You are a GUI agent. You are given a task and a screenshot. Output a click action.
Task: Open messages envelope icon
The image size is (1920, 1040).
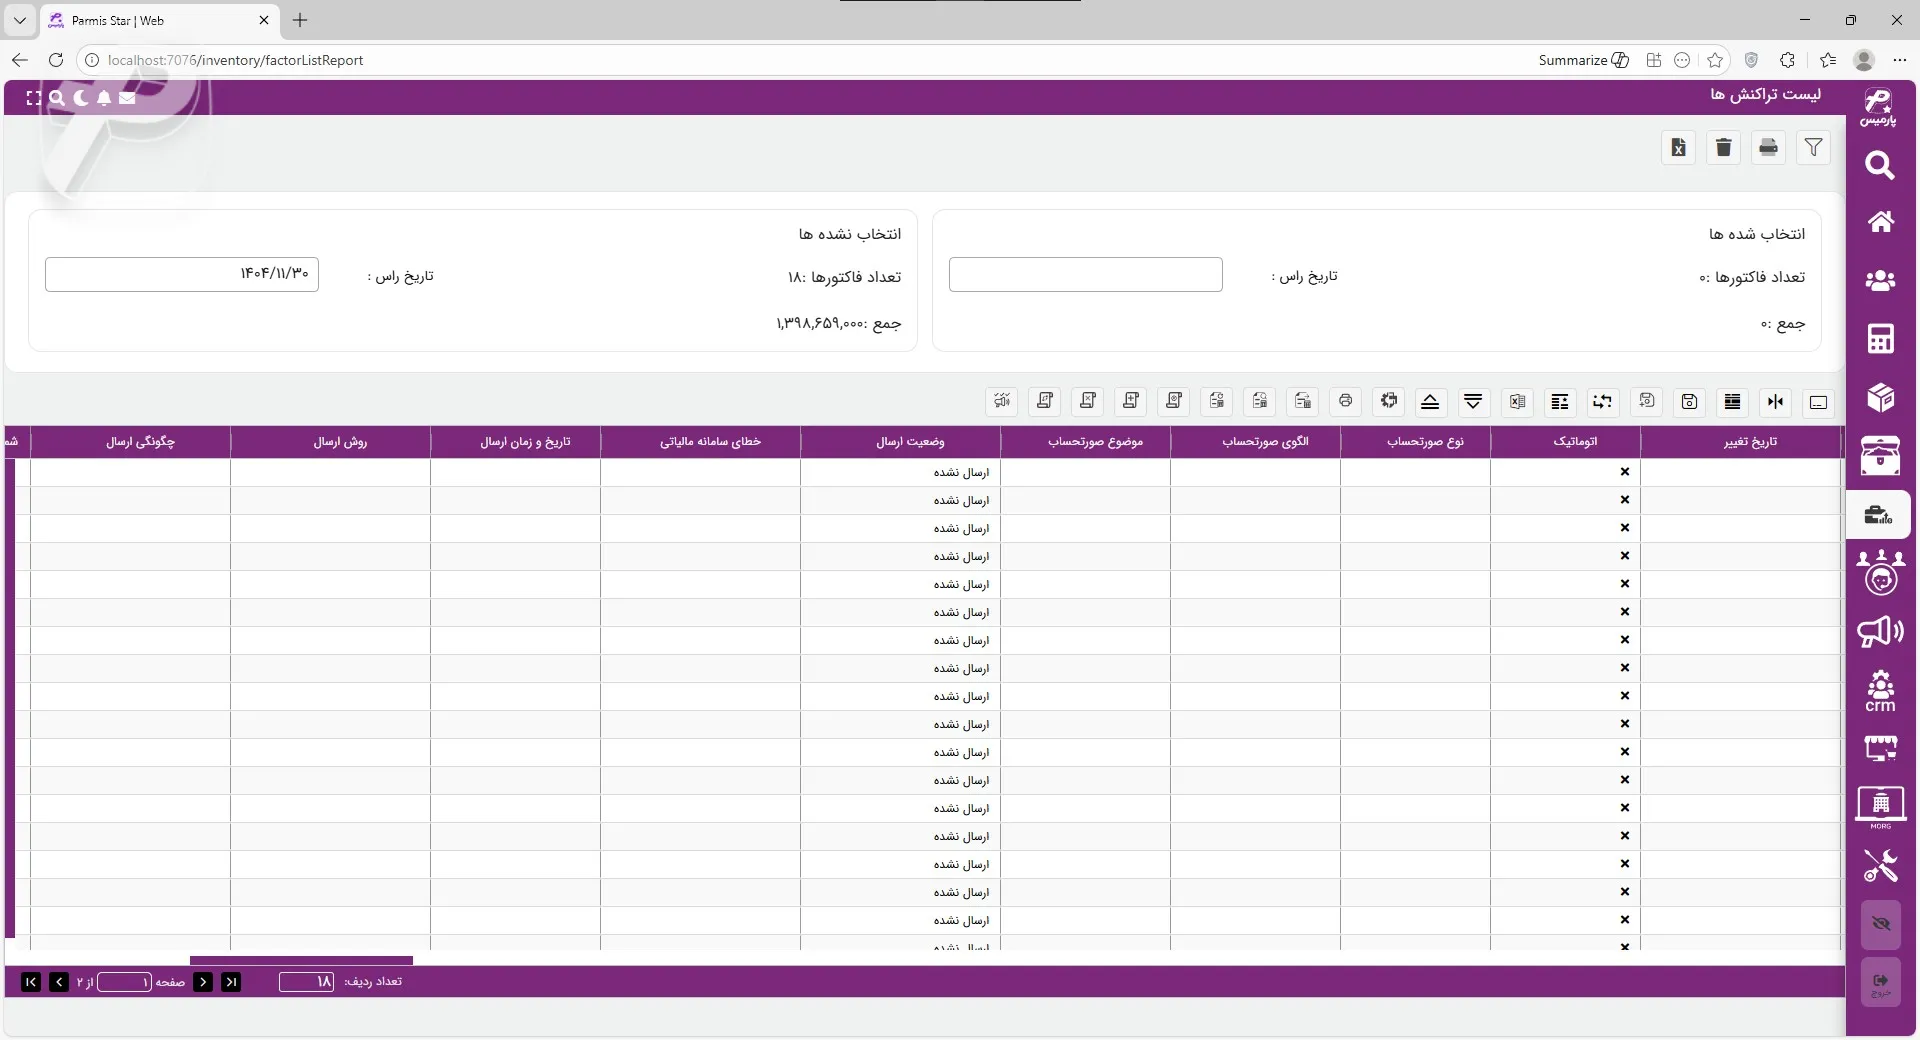point(127,98)
